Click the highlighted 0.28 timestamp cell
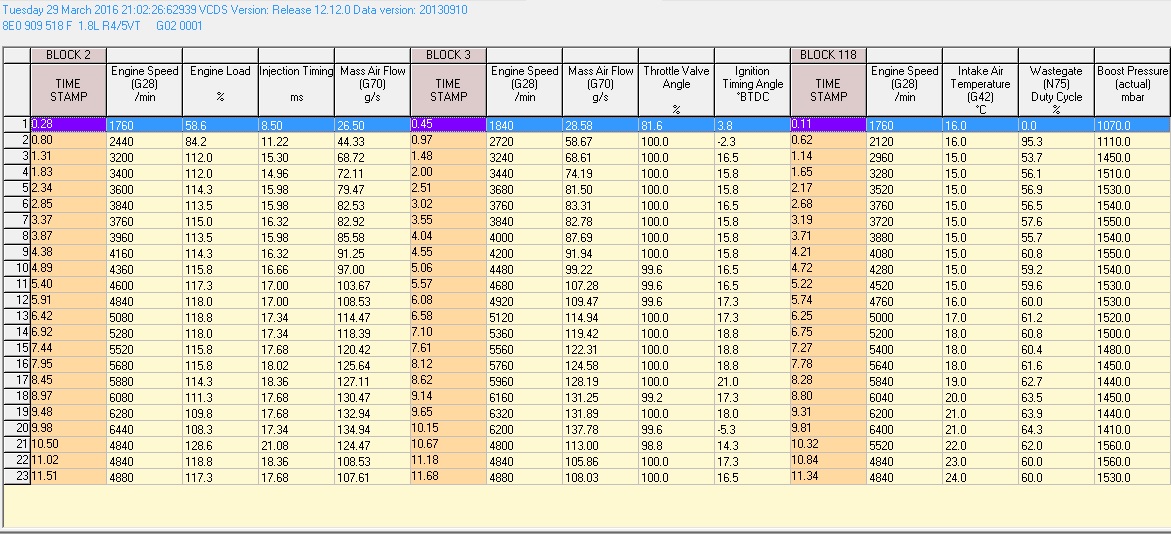Viewport: 1171px width, 535px height. (68, 124)
